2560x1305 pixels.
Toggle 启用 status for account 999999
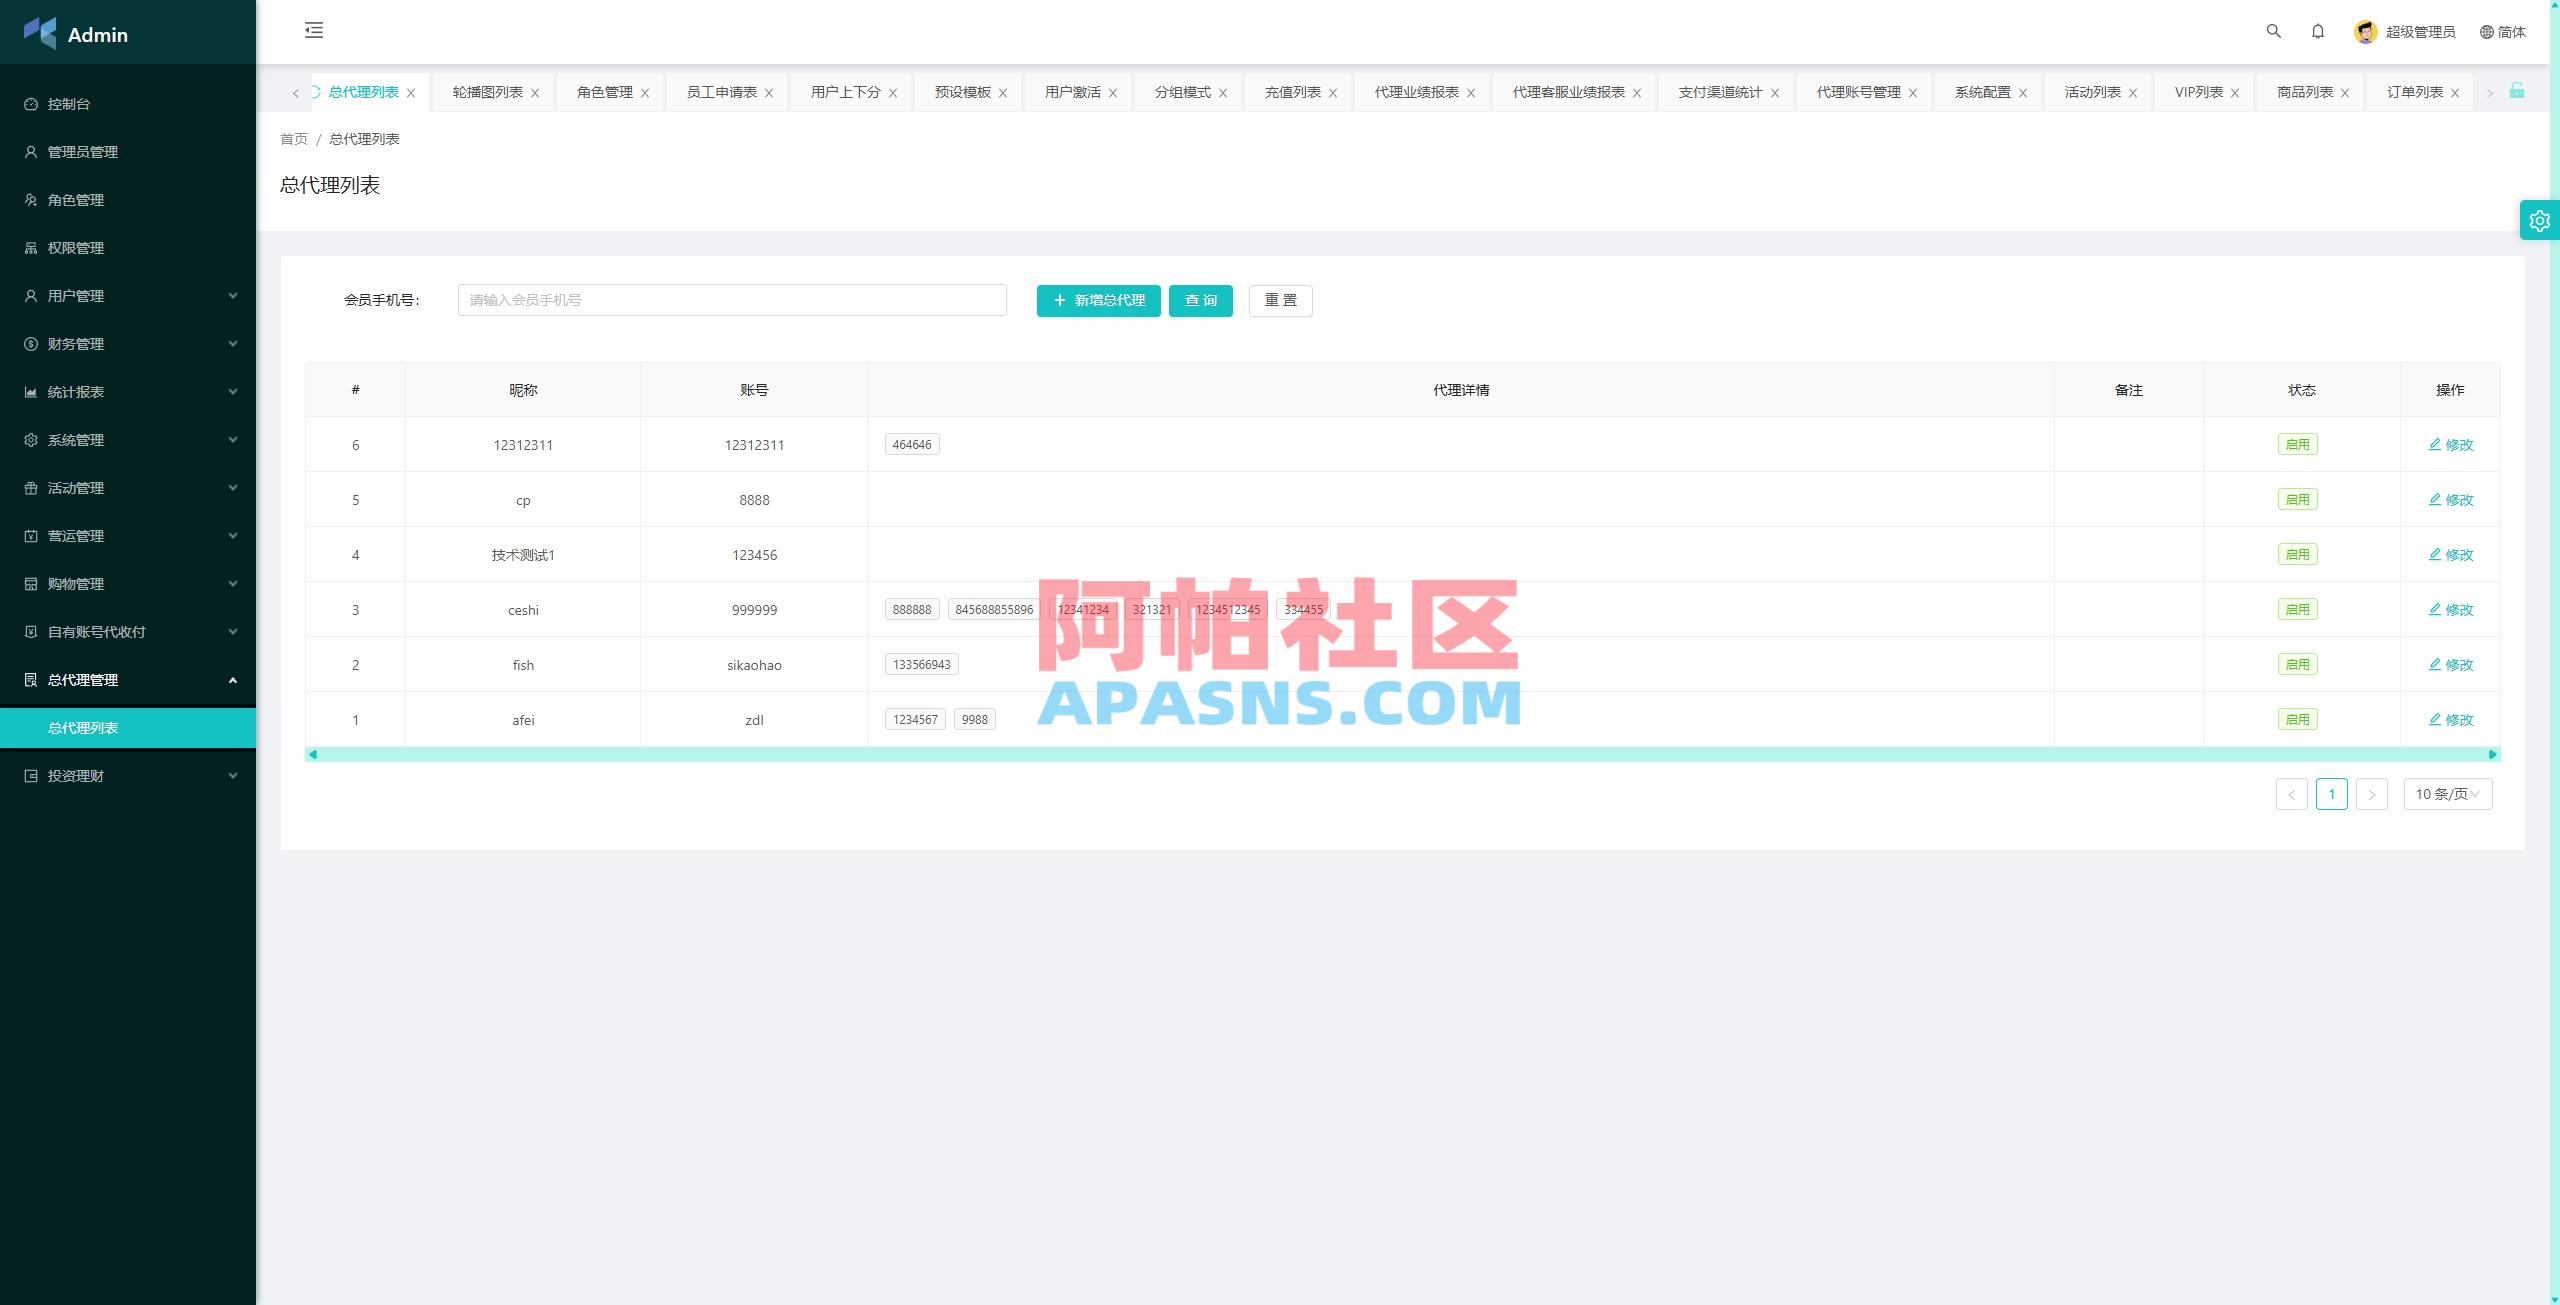click(2297, 609)
